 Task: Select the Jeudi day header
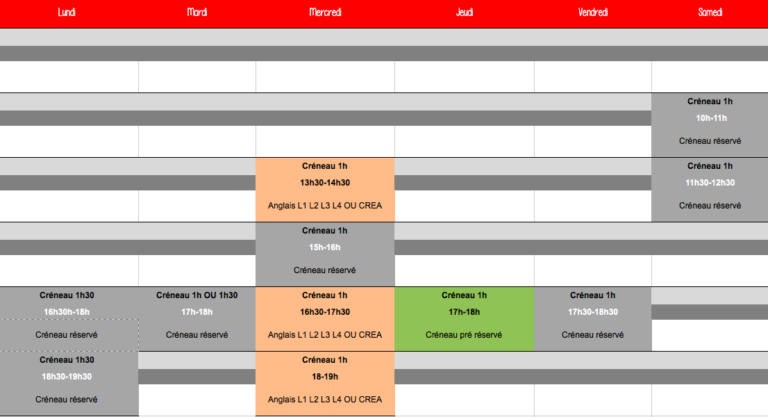[464, 12]
